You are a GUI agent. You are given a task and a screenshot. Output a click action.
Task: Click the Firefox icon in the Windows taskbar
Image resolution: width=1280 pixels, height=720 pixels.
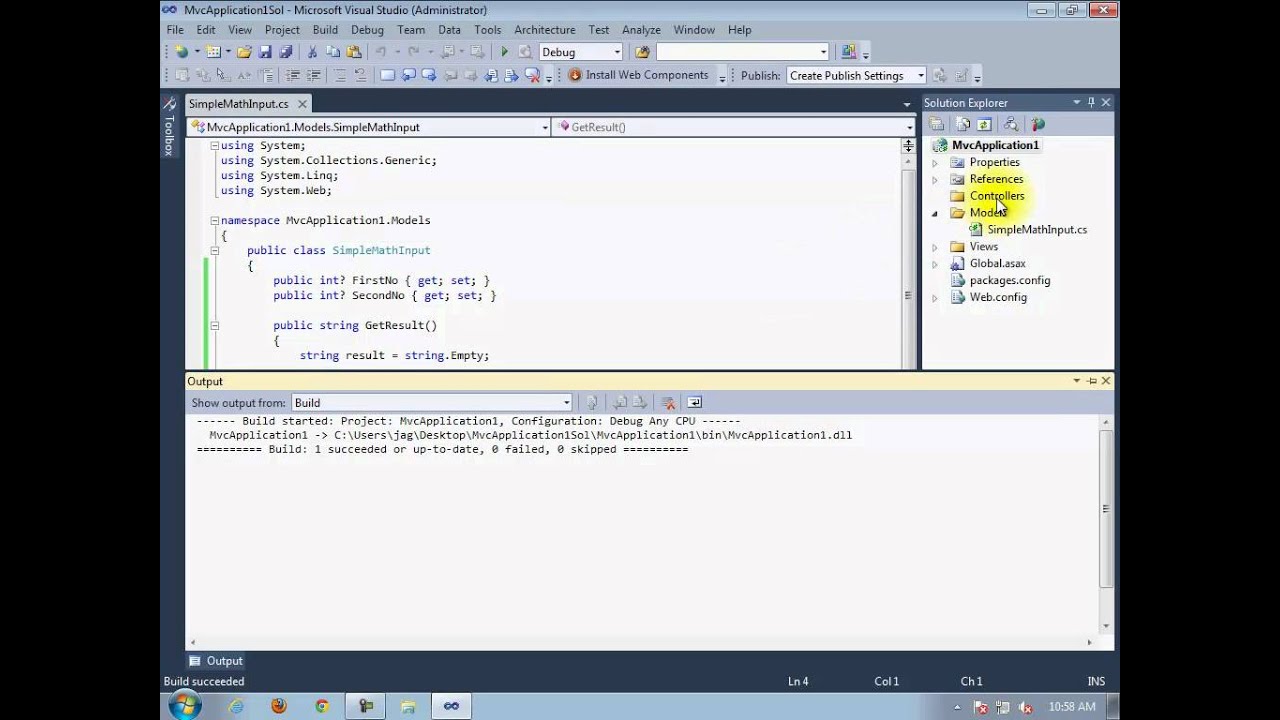tap(279, 706)
